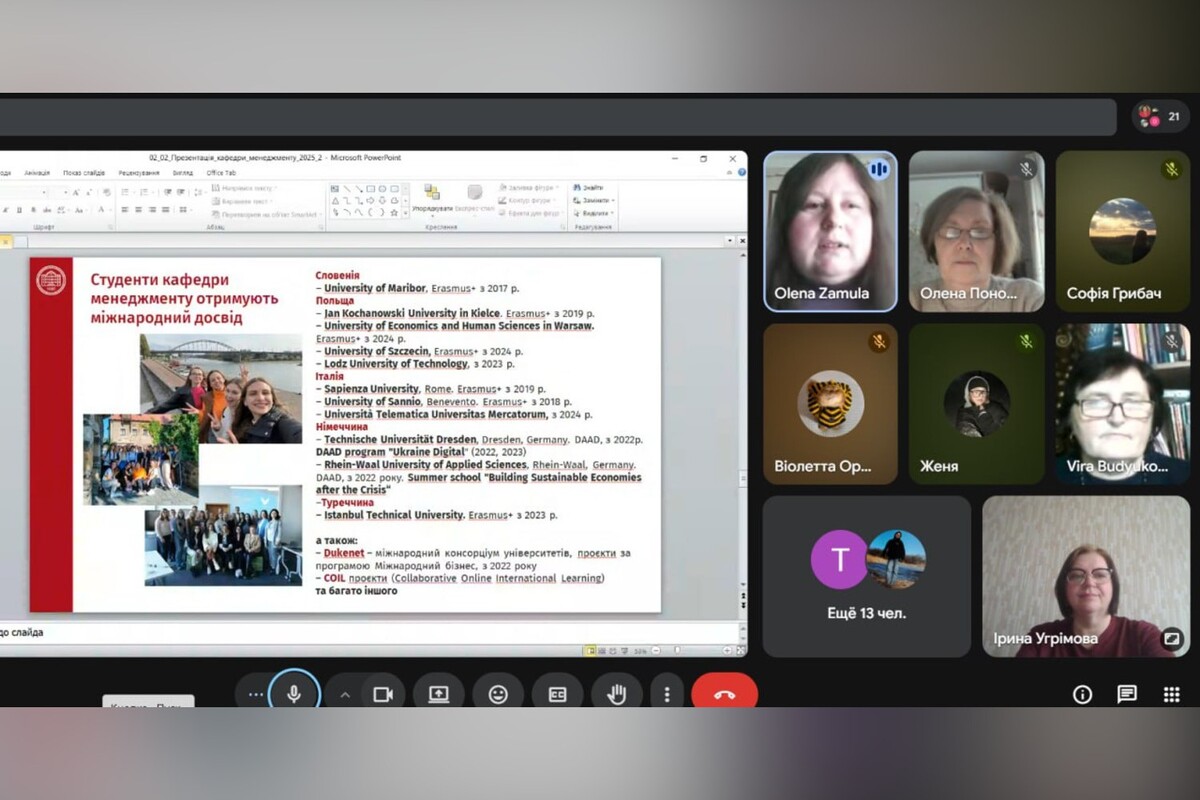
Task: Click the 'Dukenet' text on the slide
Action: (345, 553)
